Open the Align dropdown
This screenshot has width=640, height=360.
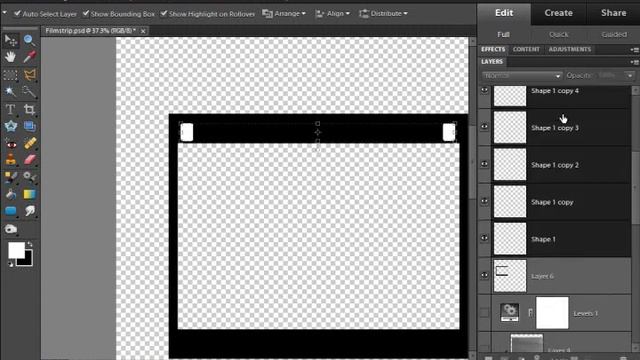click(x=333, y=13)
